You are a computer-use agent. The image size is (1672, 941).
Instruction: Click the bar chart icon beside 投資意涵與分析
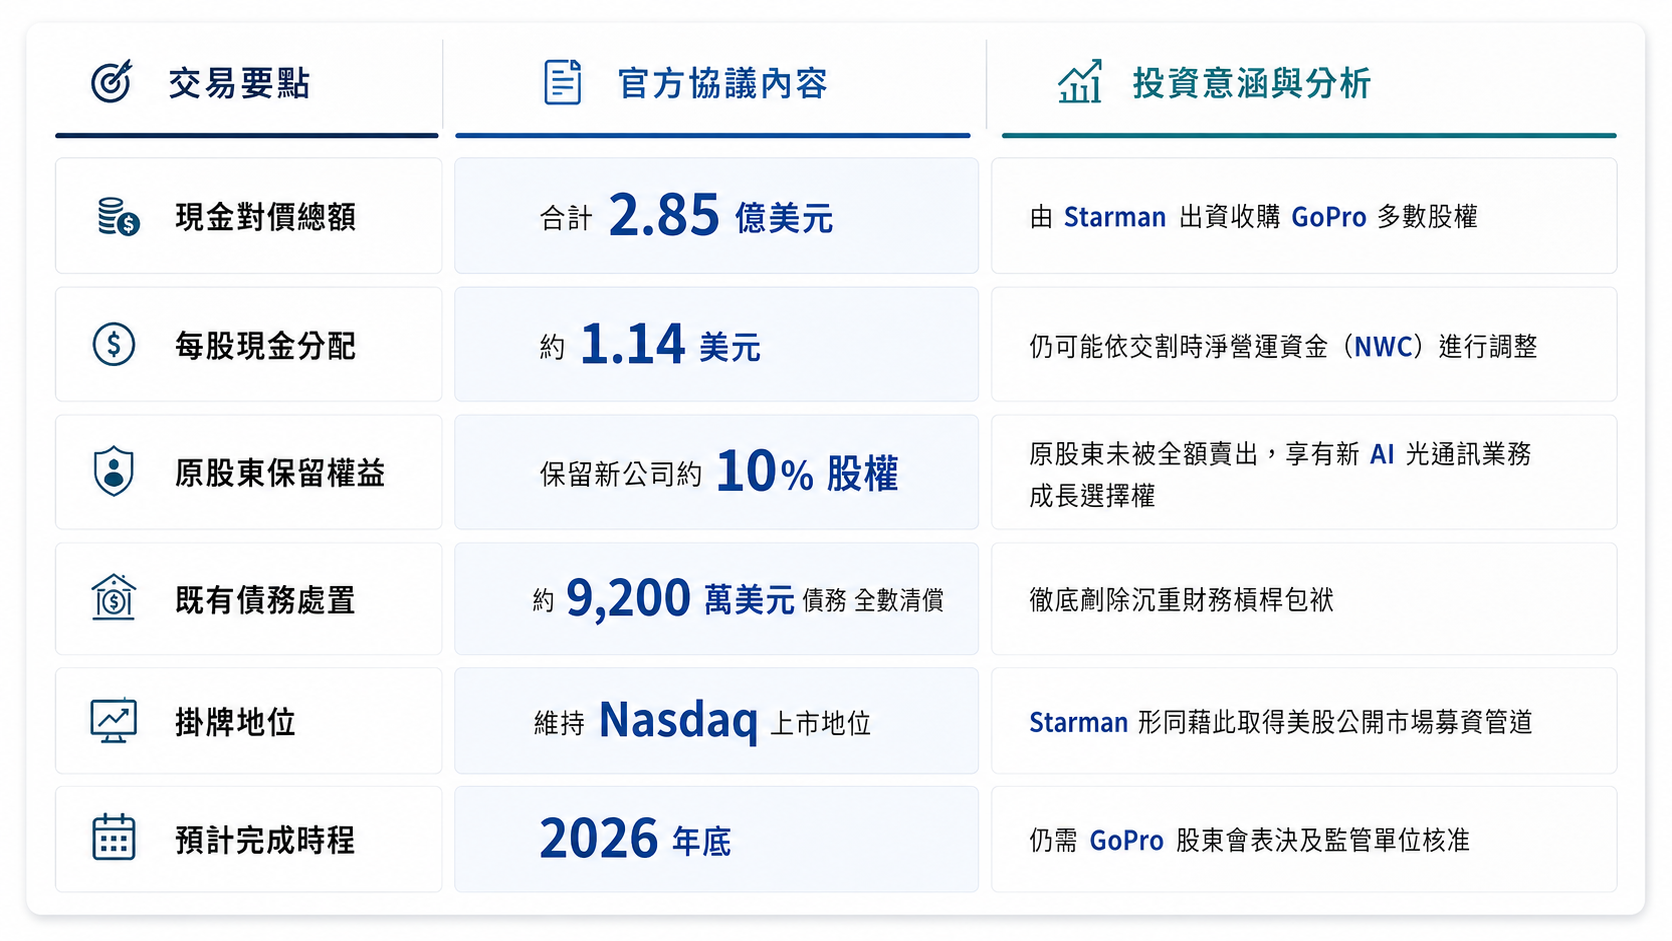coord(1081,81)
